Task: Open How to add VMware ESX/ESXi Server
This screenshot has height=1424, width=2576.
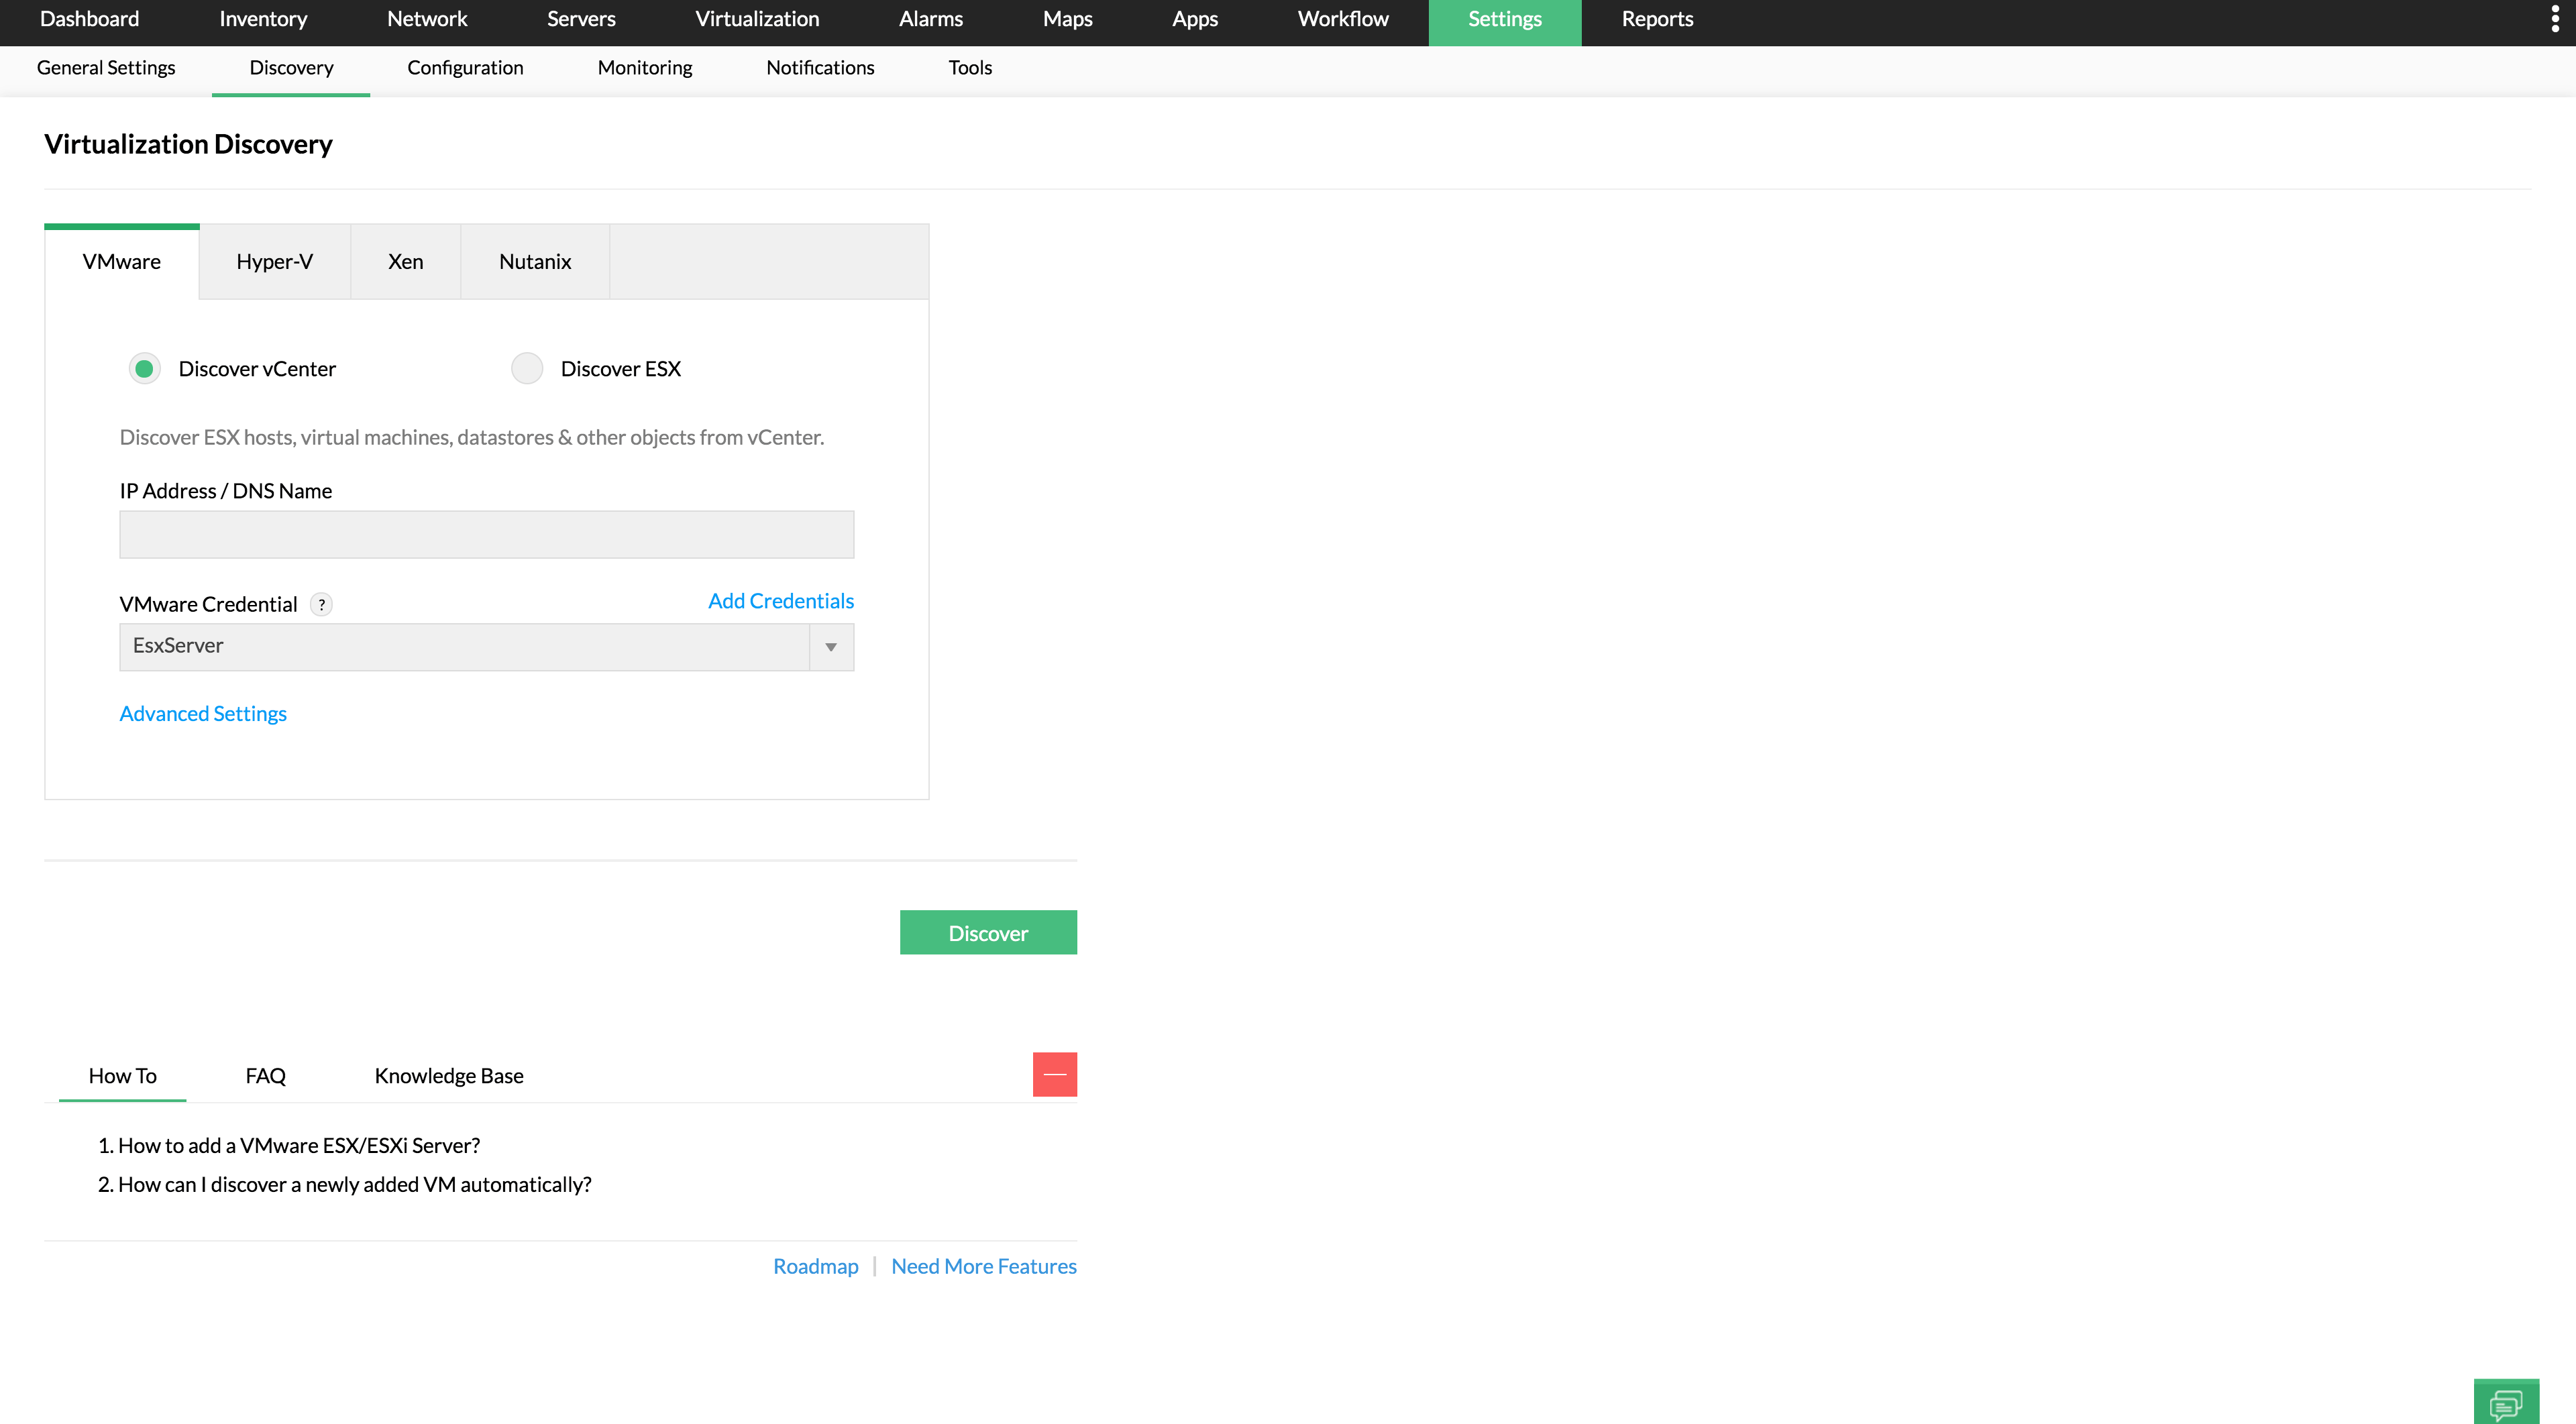Action: point(298,1145)
